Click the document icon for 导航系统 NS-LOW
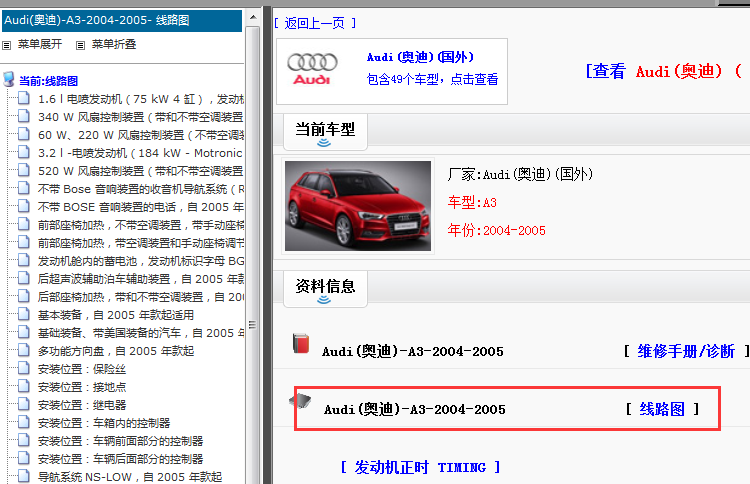 click(23, 476)
